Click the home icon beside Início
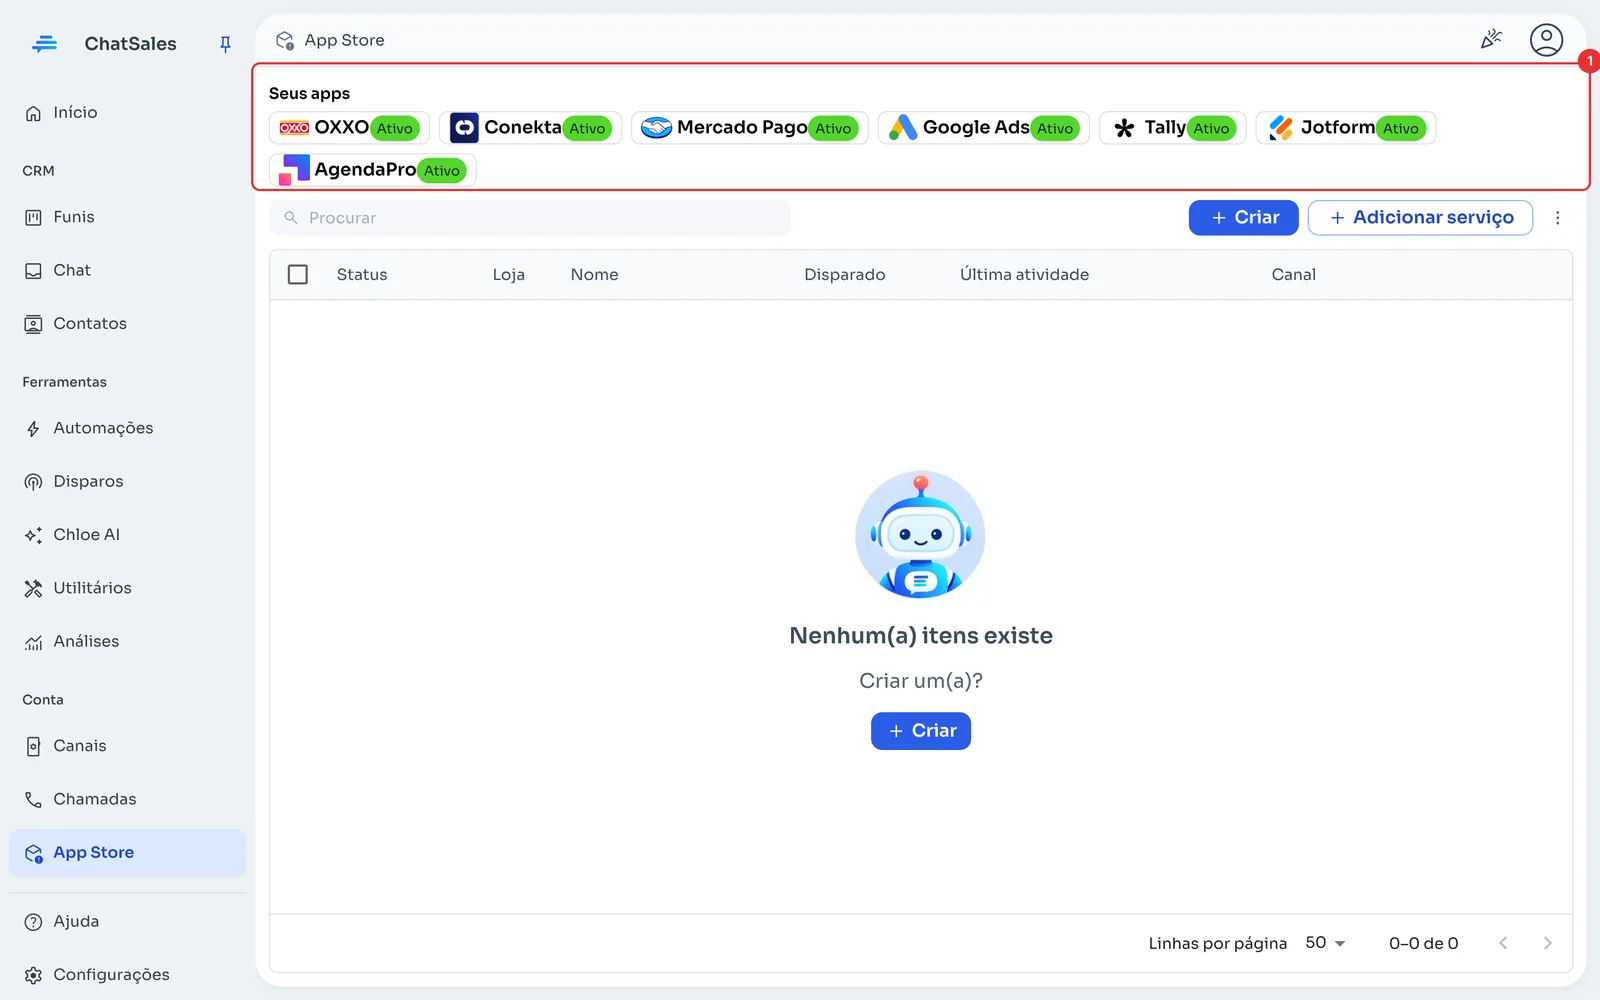The width and height of the screenshot is (1600, 1000). coord(33,113)
